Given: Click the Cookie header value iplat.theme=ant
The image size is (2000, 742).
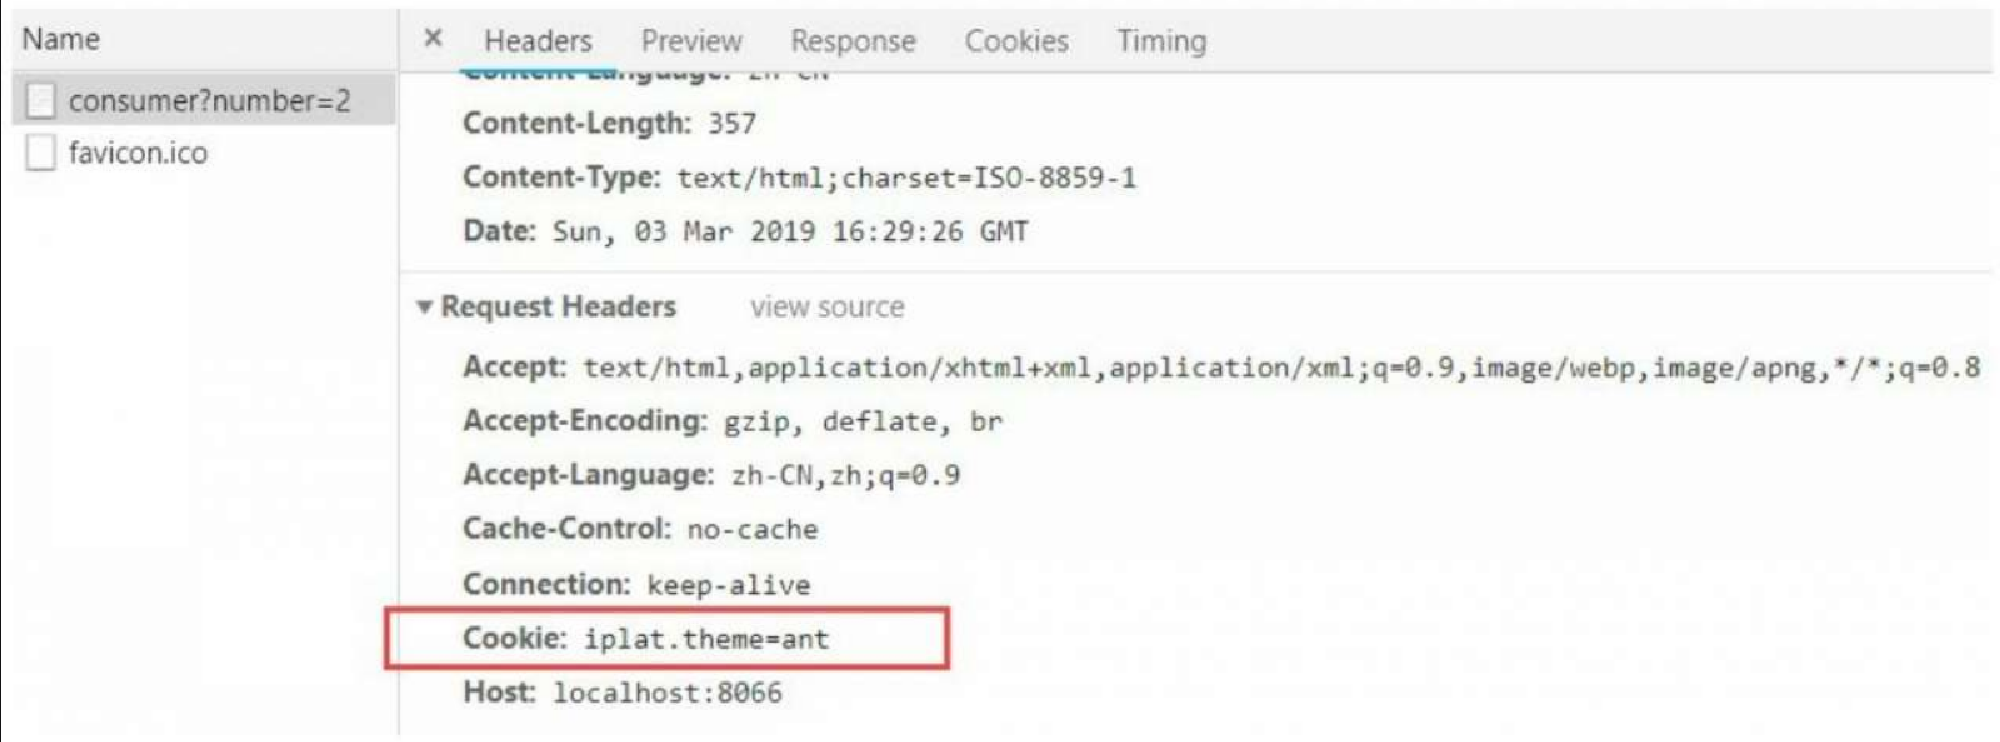Looking at the screenshot, I should coord(707,639).
